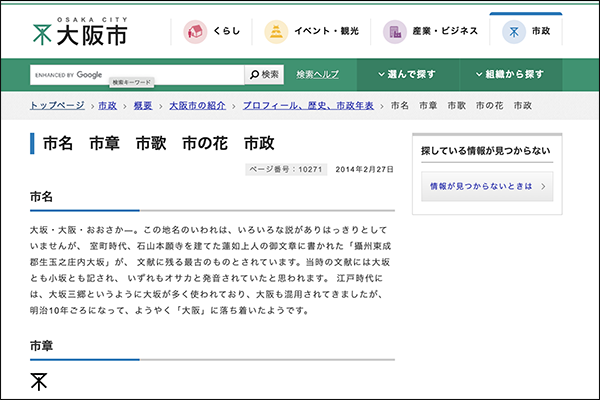
Task: Open the 市政 emblem icon in top navigation
Action: click(514, 32)
